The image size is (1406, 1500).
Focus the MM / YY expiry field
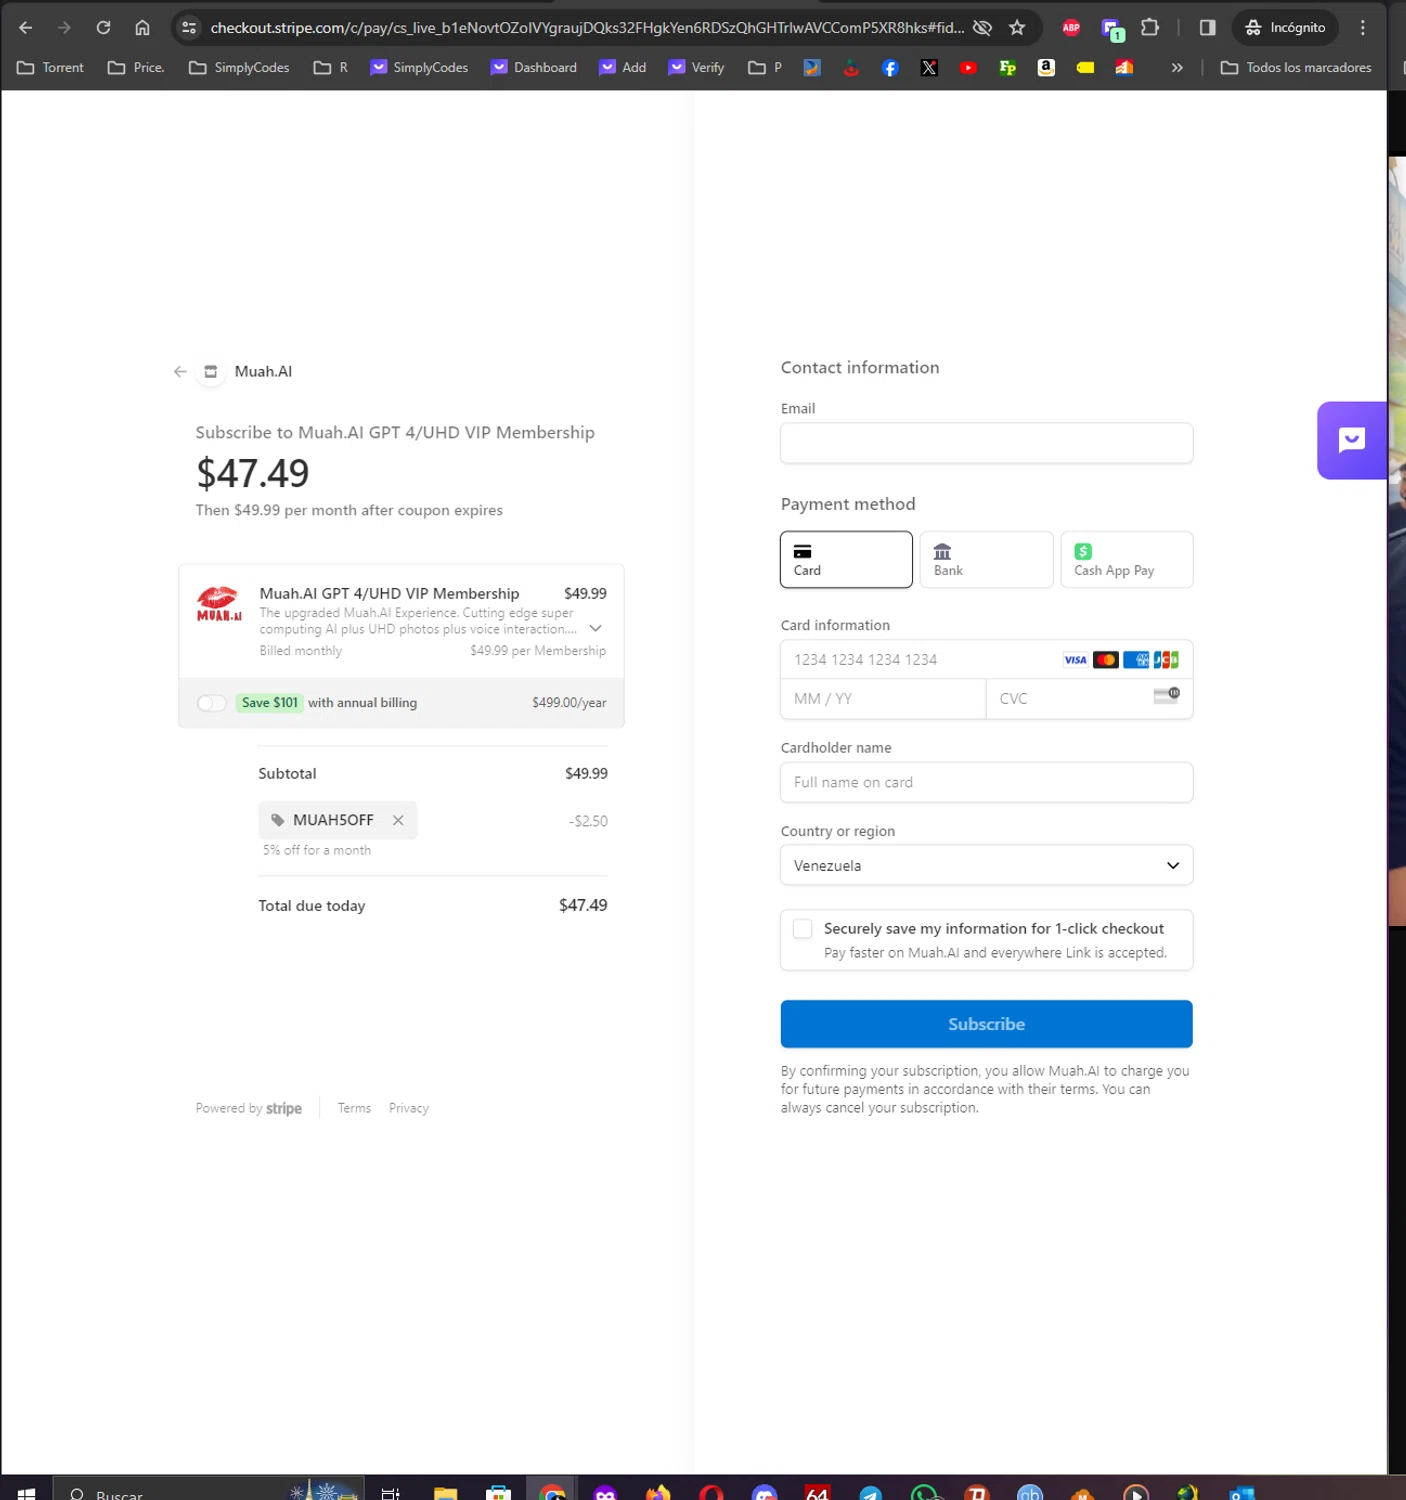coord(883,699)
